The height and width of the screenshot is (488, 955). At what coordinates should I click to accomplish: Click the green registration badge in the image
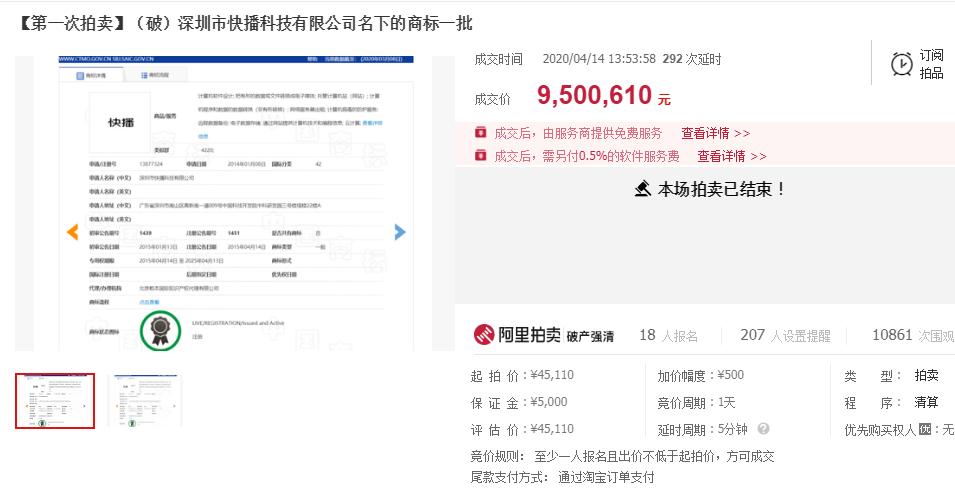point(160,330)
